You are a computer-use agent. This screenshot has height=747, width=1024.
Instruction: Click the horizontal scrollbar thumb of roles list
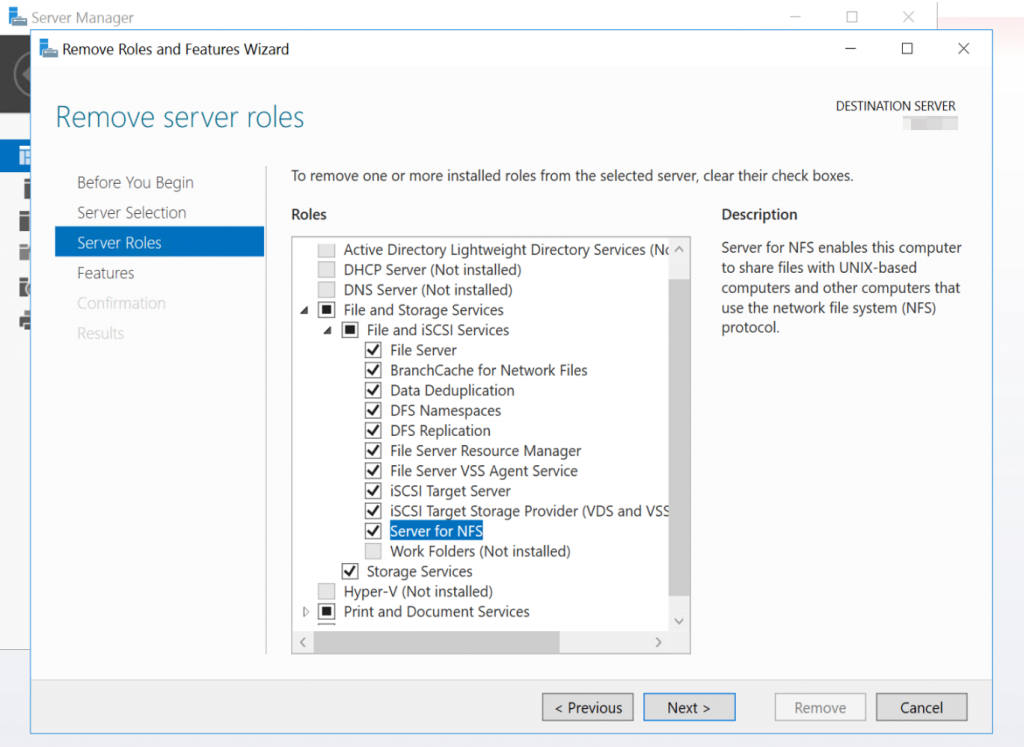(436, 642)
